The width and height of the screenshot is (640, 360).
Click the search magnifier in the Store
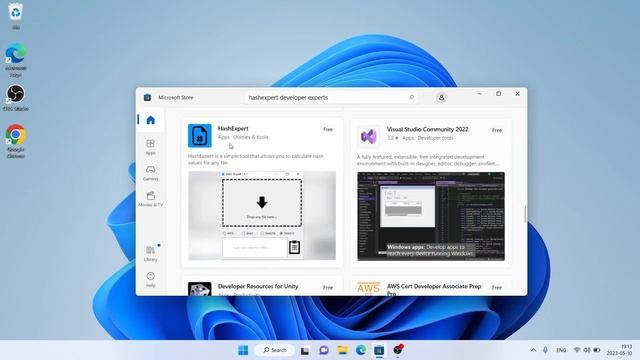411,98
